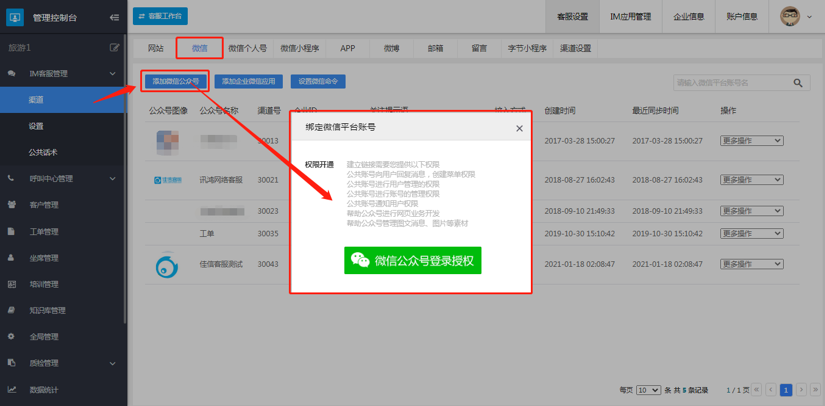Image resolution: width=825 pixels, height=406 pixels.
Task: Open the IM应用管理 top menu
Action: (x=630, y=17)
